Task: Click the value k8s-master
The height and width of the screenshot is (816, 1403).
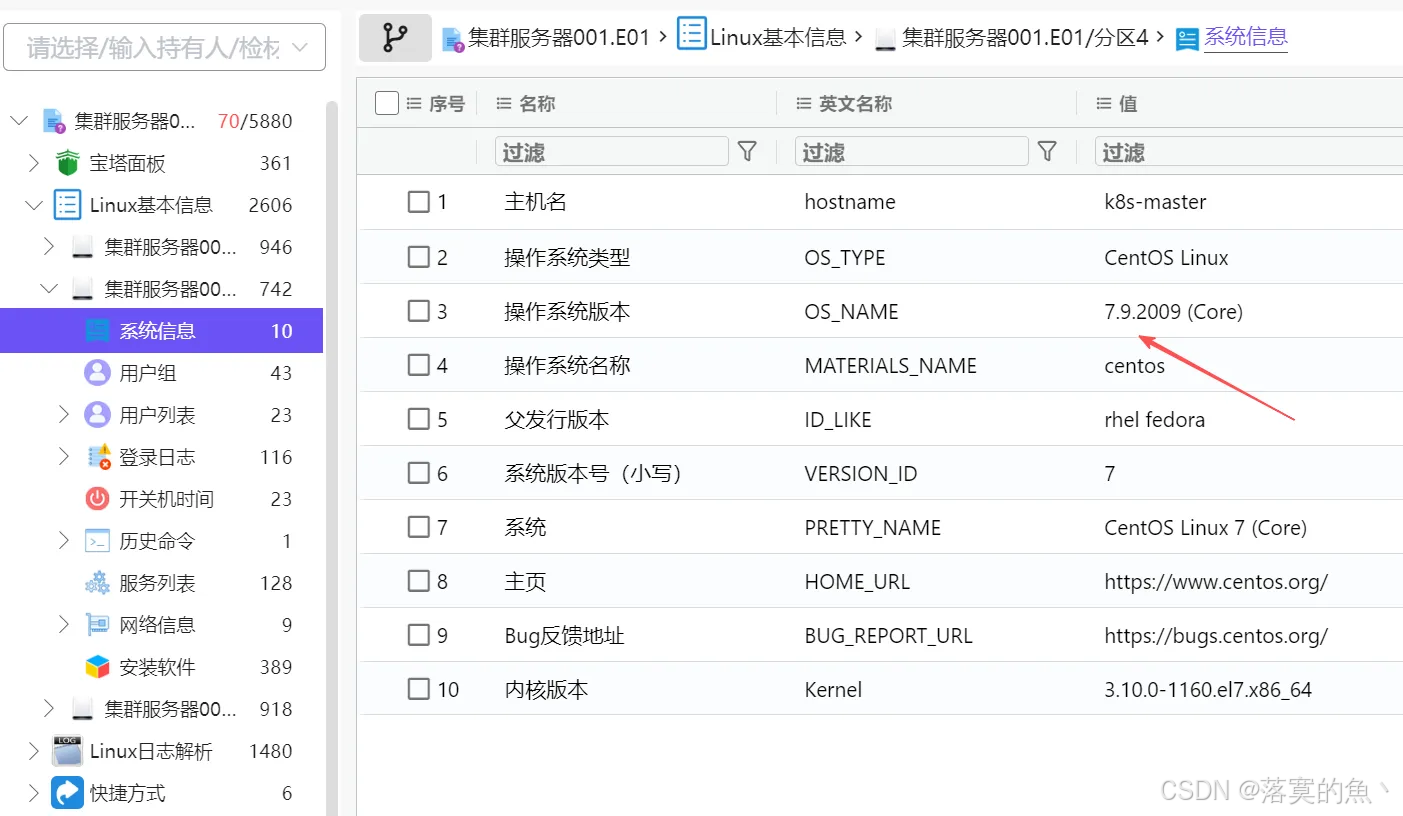Action: click(1155, 202)
